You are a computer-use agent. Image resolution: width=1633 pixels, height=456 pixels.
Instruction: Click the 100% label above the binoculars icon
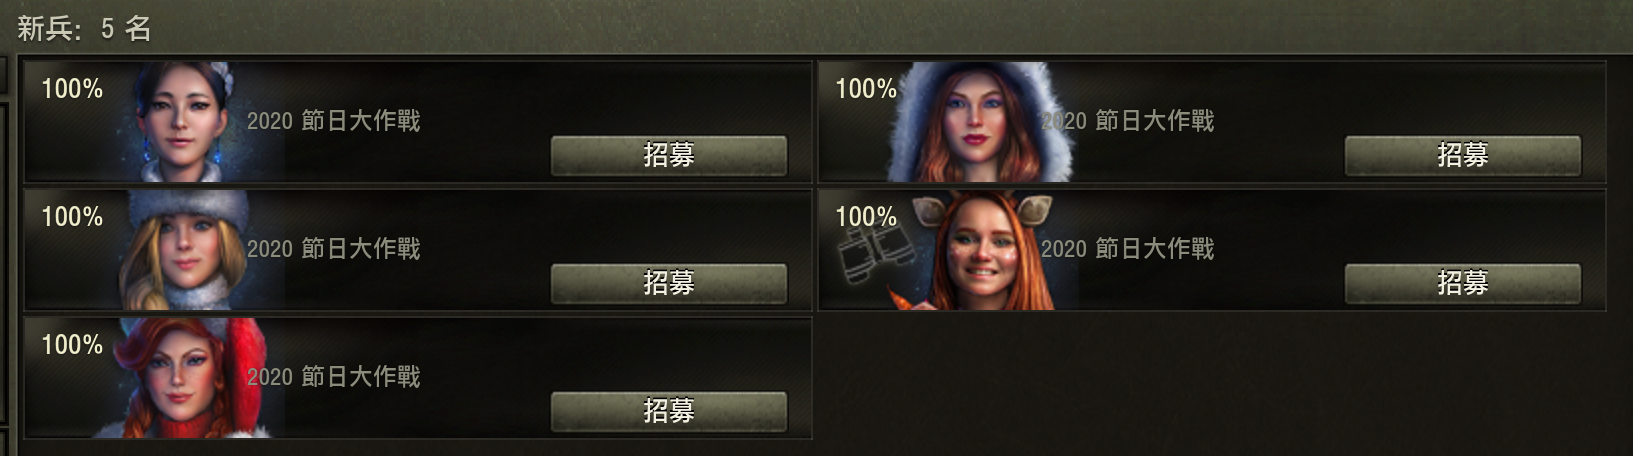click(x=866, y=217)
